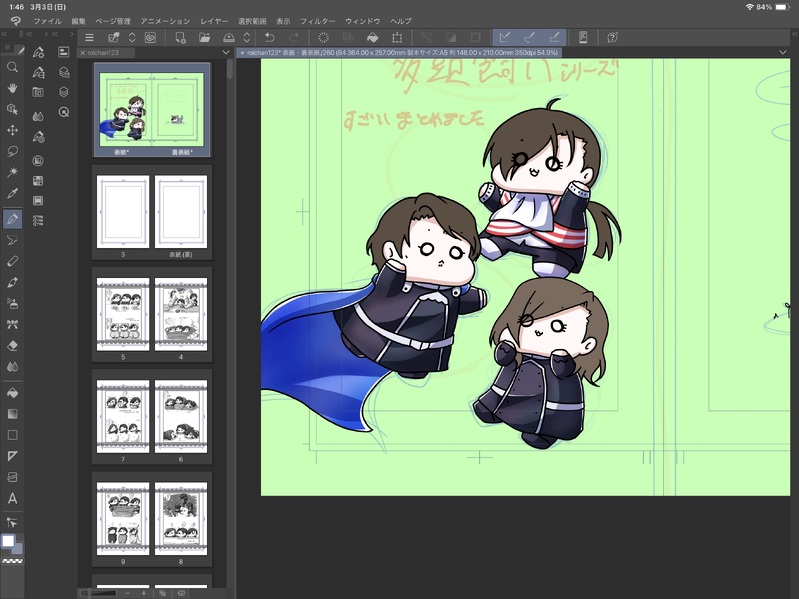Select the Fill bucket tool
Viewport: 799px width, 599px height.
[12, 393]
